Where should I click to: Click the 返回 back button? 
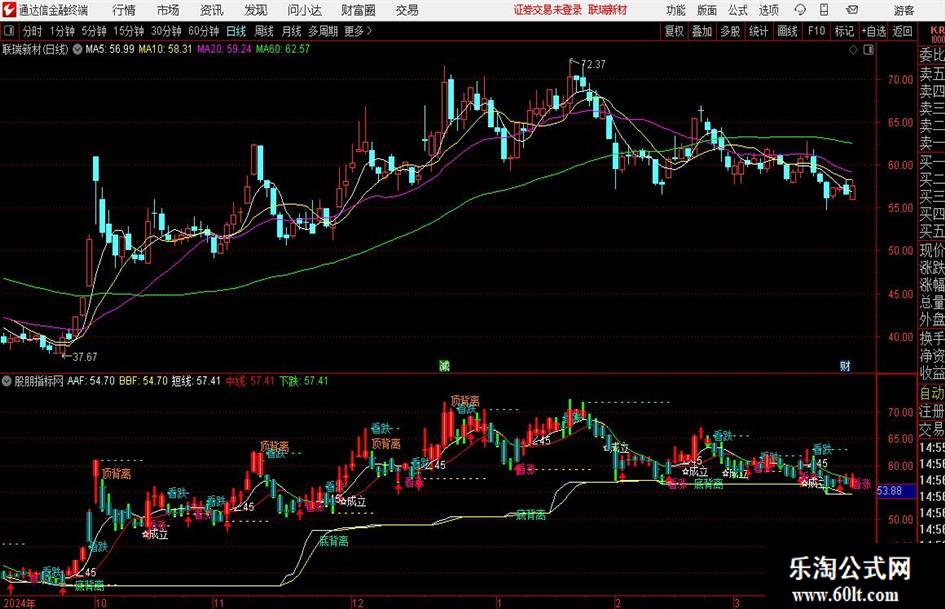pos(902,31)
